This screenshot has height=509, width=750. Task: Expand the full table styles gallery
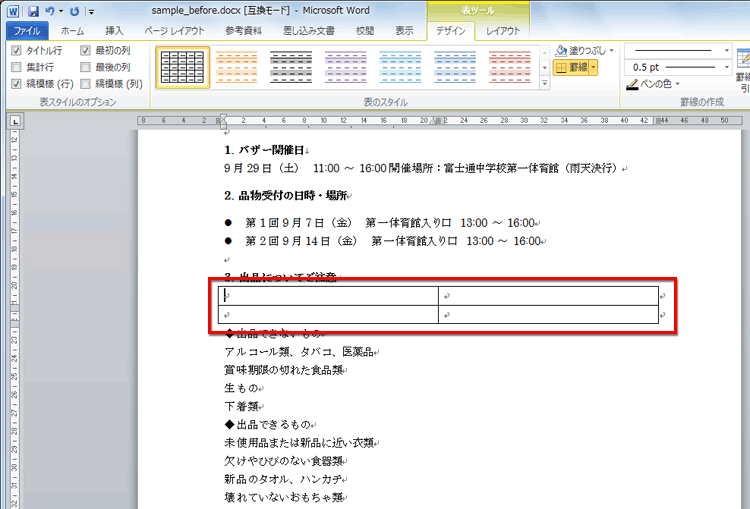click(544, 83)
